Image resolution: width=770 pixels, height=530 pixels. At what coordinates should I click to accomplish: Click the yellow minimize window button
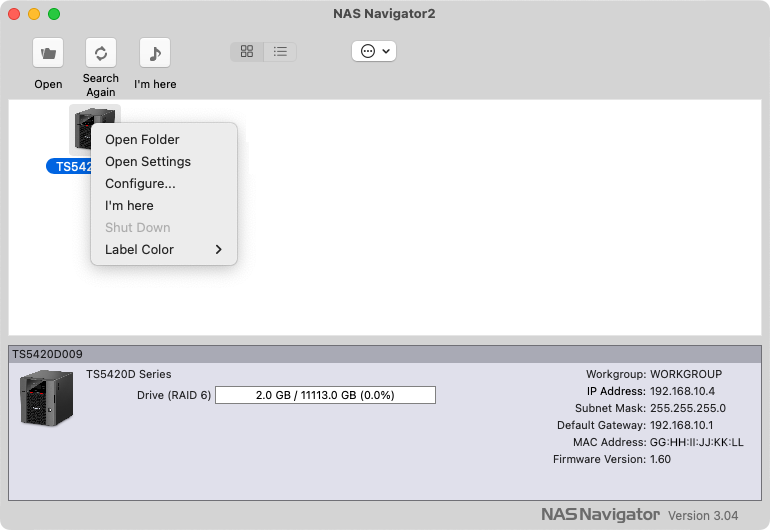(34, 14)
